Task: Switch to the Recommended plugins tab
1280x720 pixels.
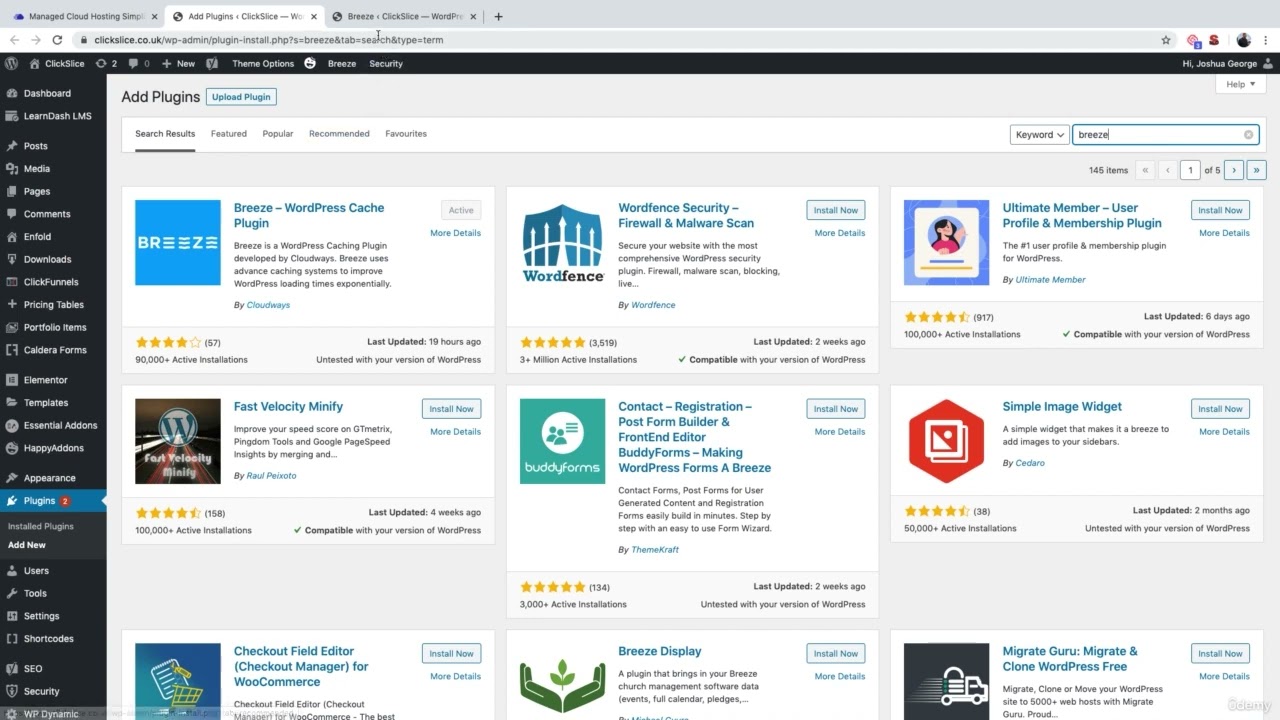Action: tap(339, 133)
